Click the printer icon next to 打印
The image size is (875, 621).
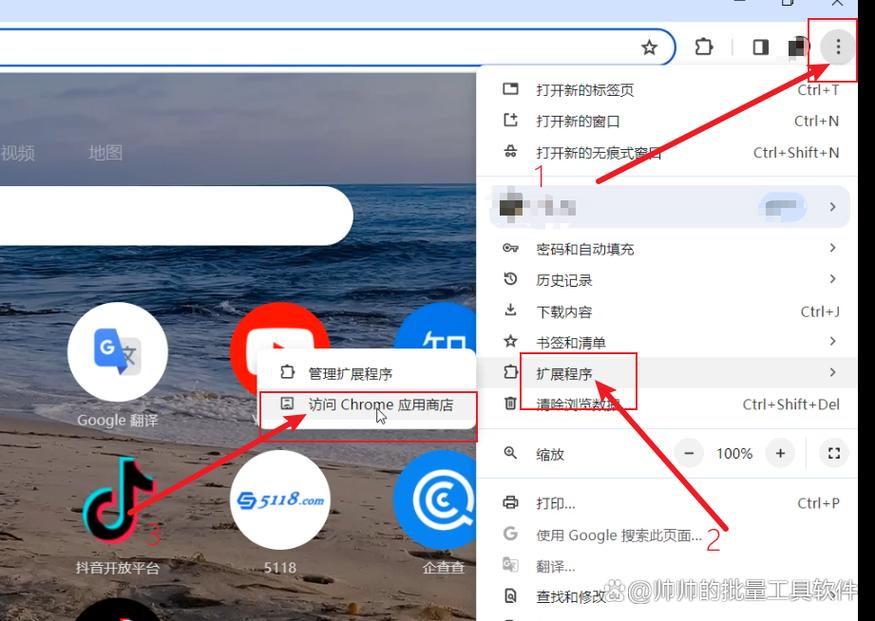click(x=509, y=503)
